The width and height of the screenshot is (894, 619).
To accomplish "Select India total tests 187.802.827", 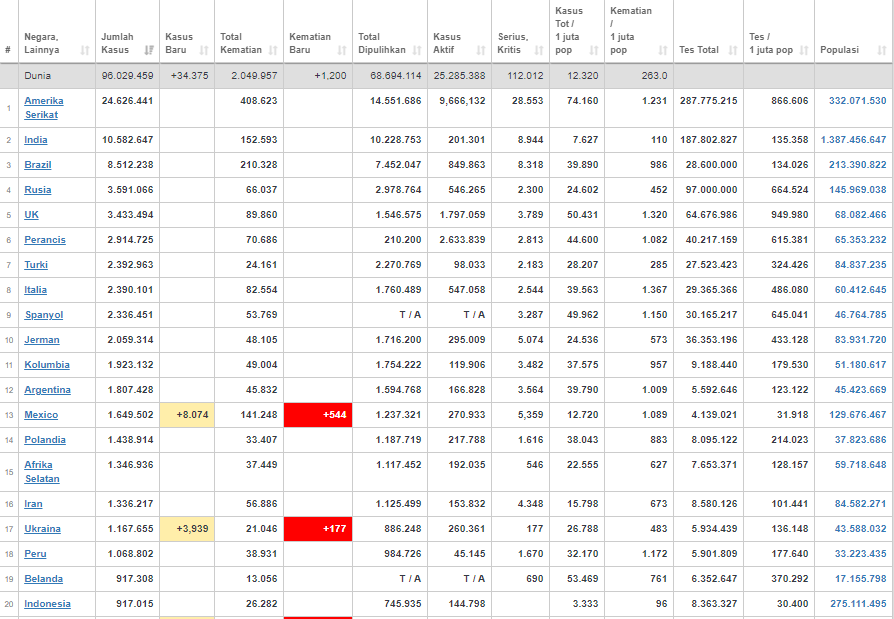I will pyautogui.click(x=709, y=140).
